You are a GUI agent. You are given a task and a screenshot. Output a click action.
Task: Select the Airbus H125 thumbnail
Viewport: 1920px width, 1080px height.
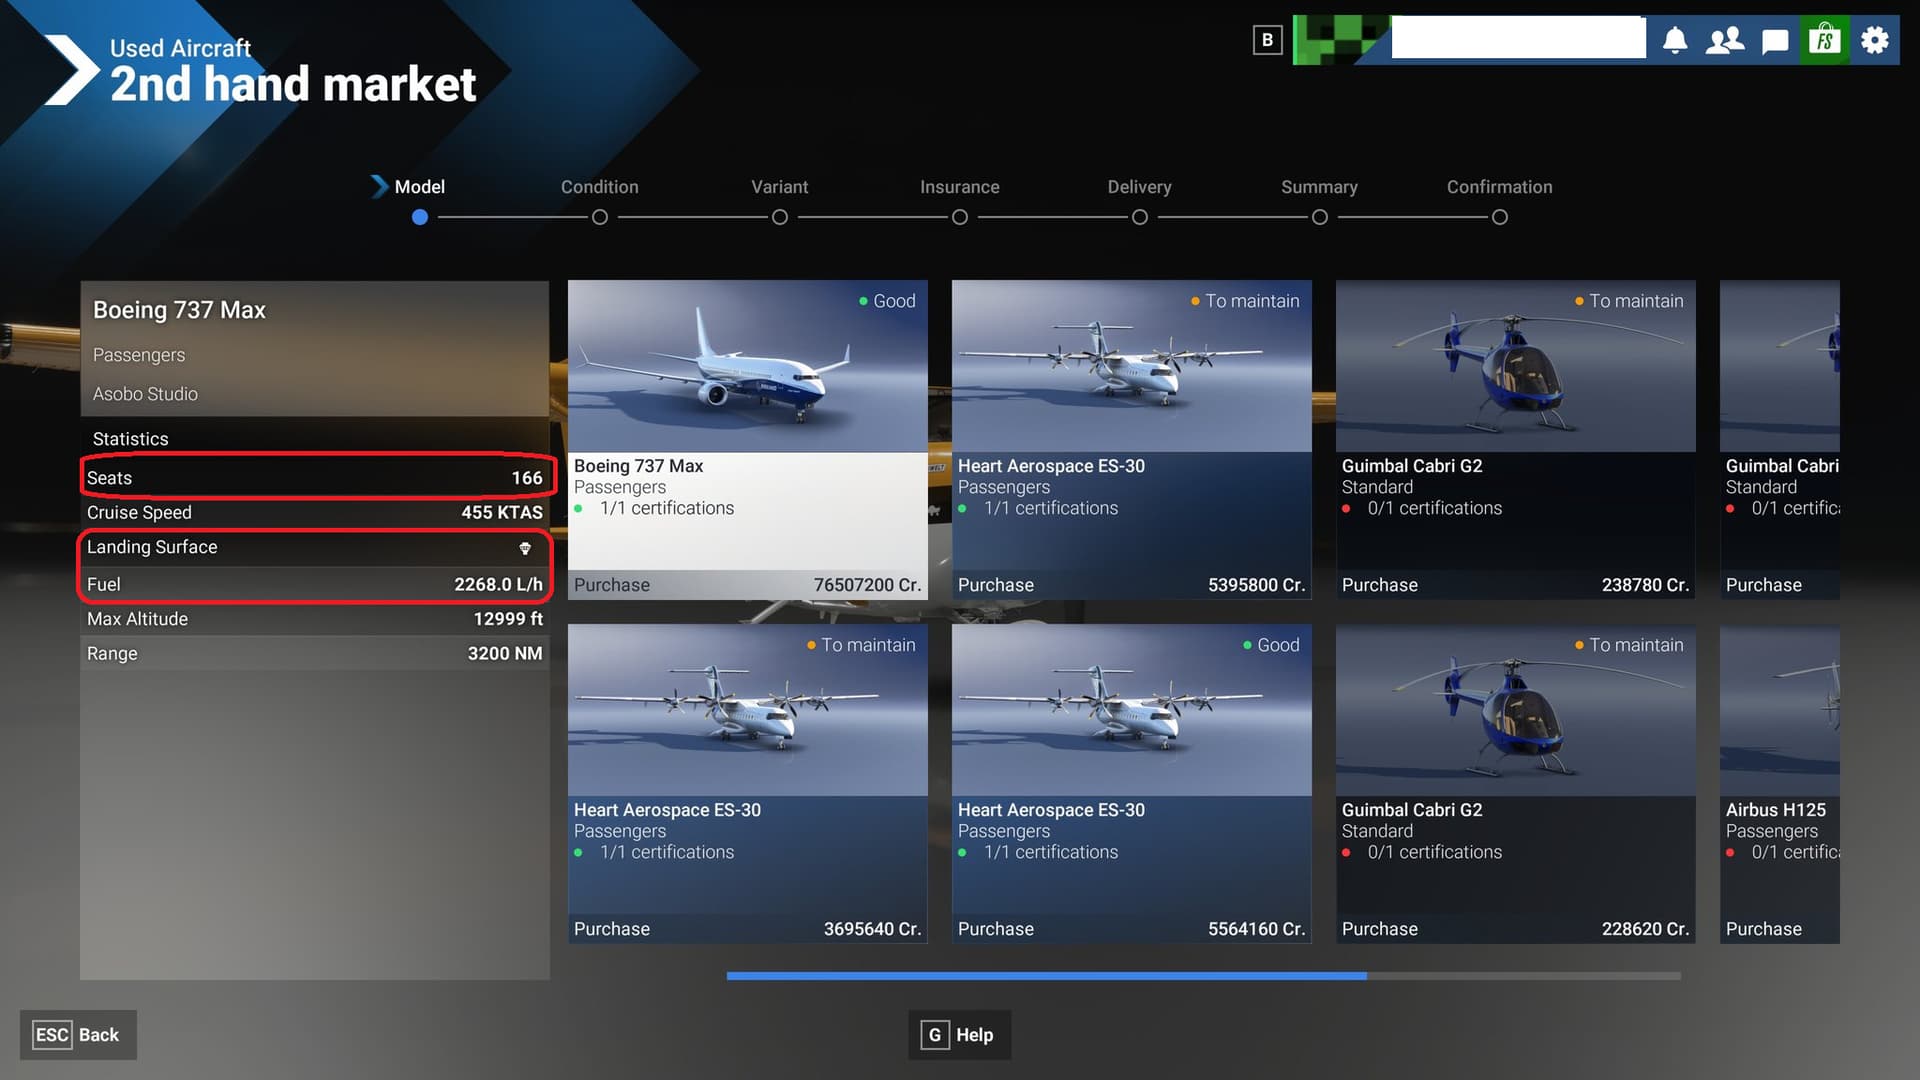(x=1780, y=710)
